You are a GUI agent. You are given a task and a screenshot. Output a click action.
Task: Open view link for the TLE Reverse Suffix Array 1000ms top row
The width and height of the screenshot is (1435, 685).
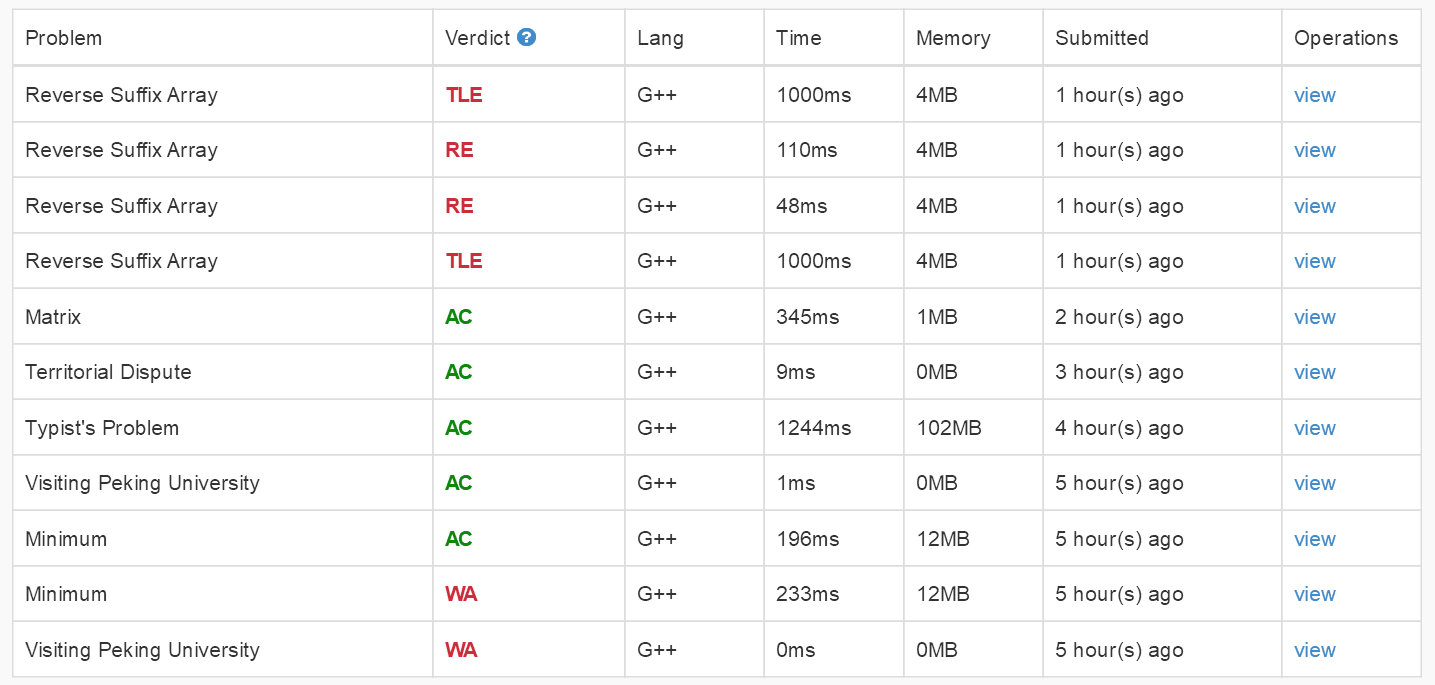(1314, 95)
